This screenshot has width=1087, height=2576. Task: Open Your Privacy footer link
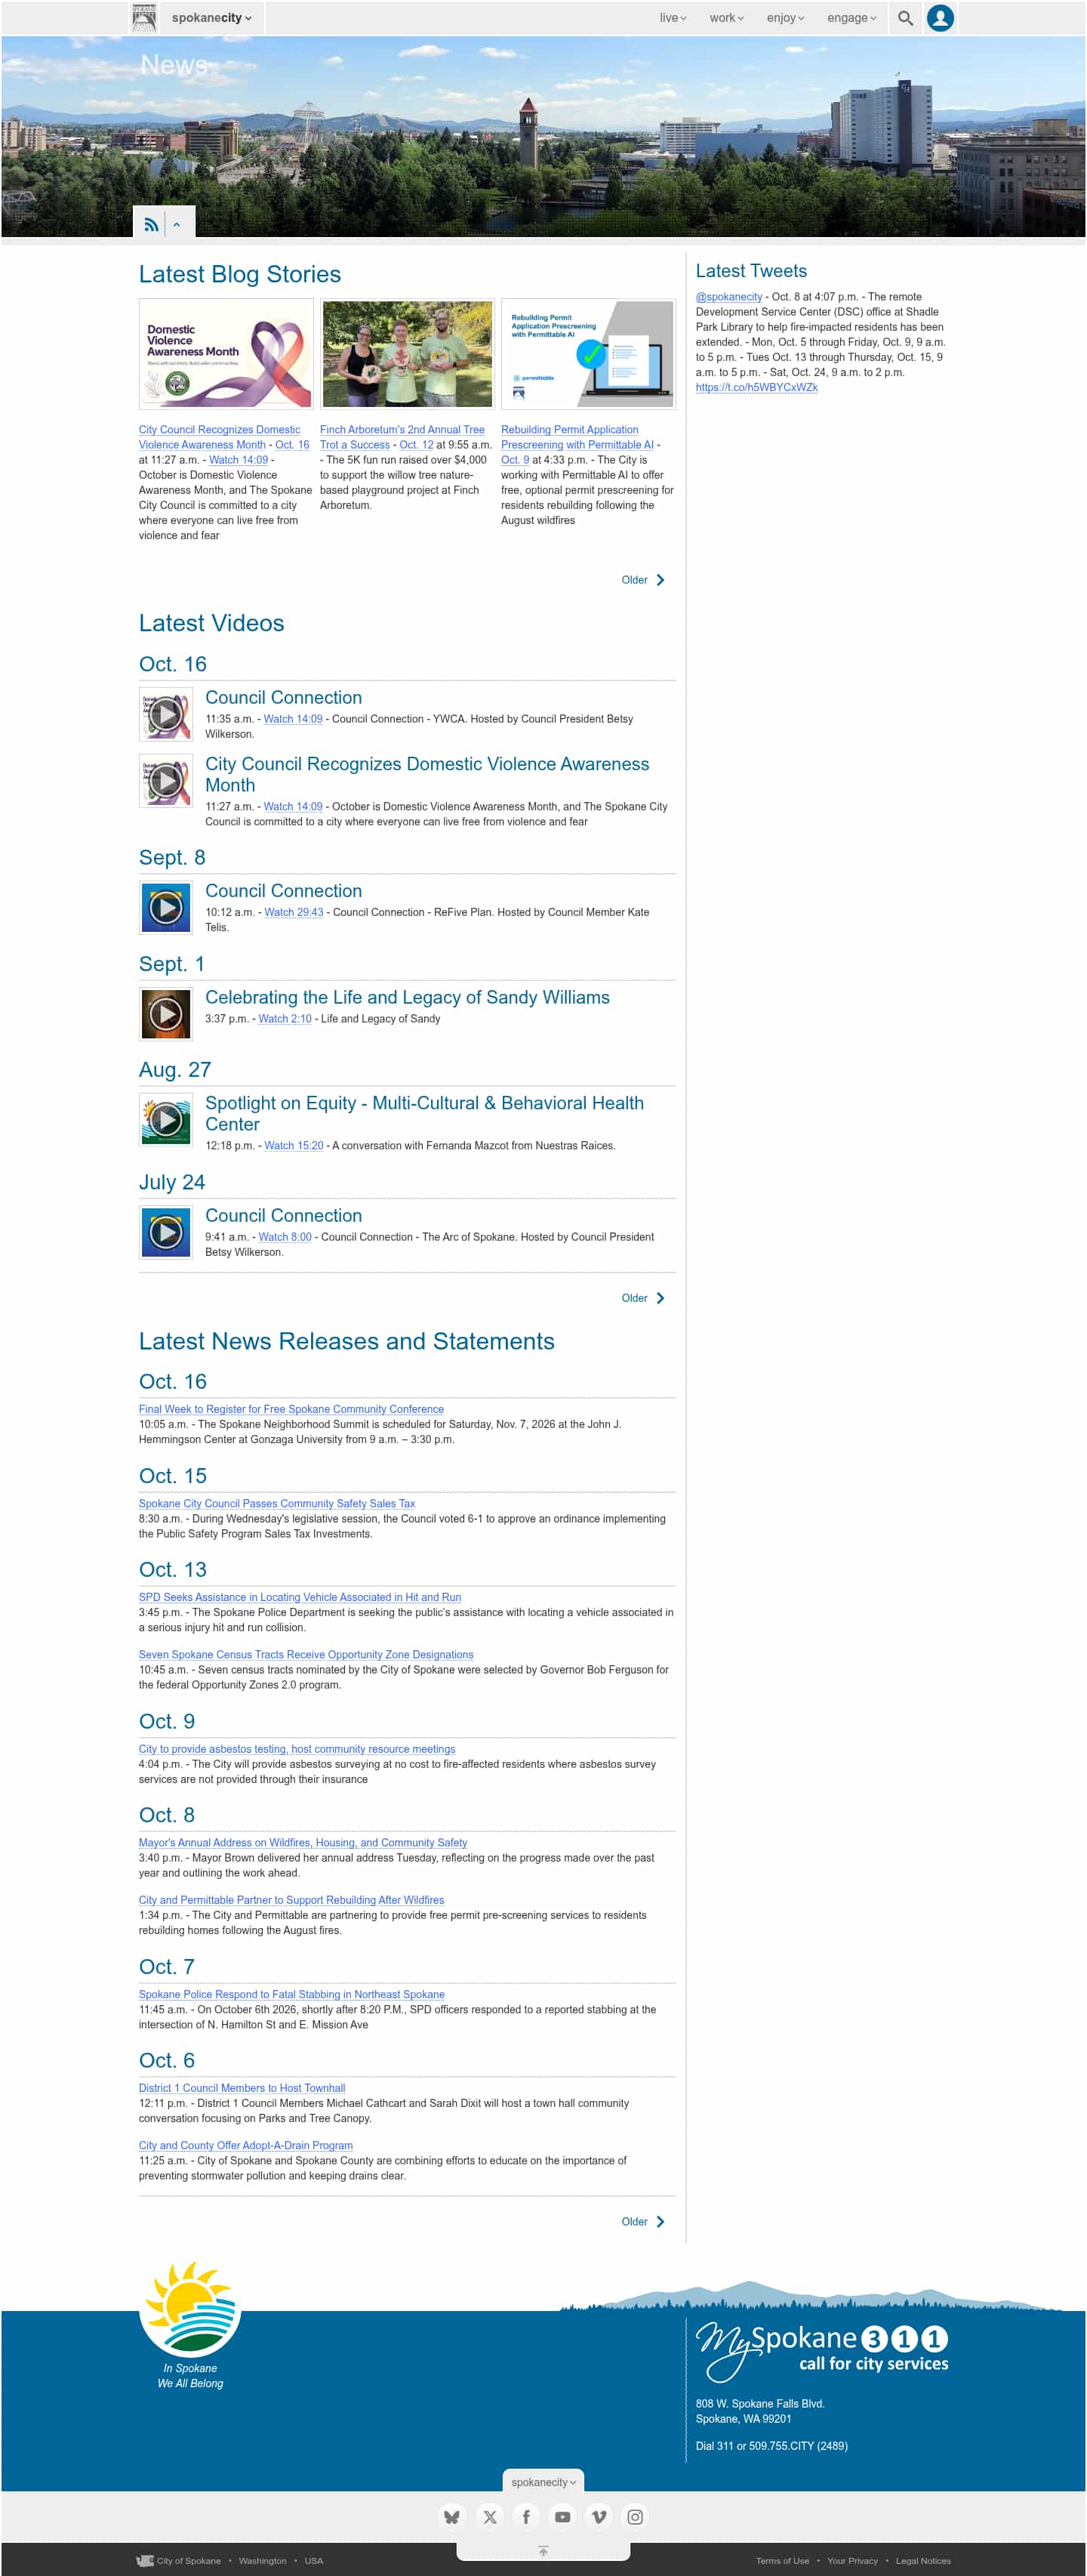(x=852, y=2561)
